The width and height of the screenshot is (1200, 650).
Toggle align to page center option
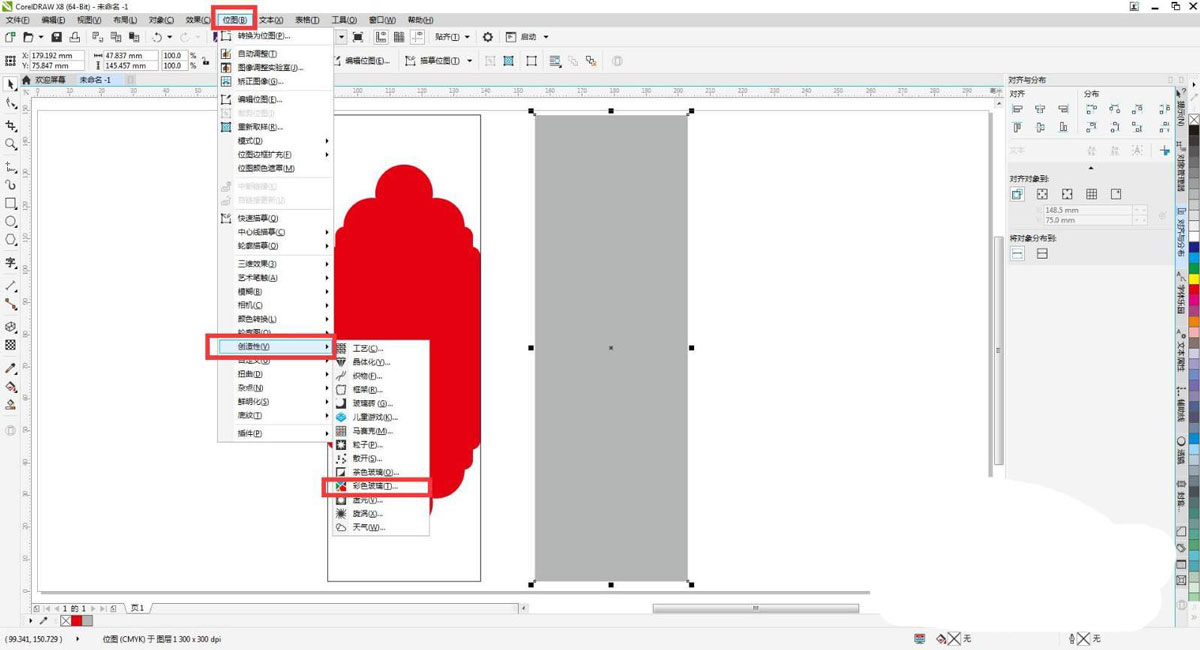click(x=1067, y=194)
